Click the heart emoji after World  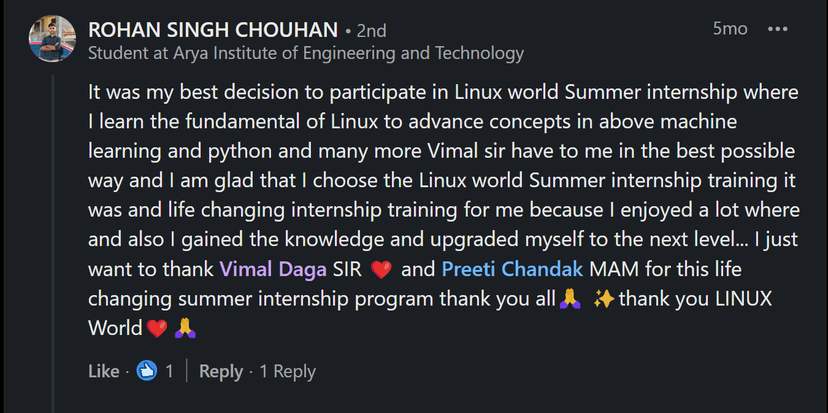[156, 328]
